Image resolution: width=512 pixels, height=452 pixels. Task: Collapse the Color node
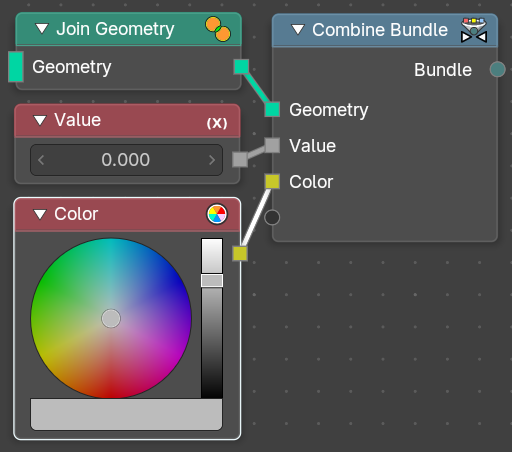(40, 214)
